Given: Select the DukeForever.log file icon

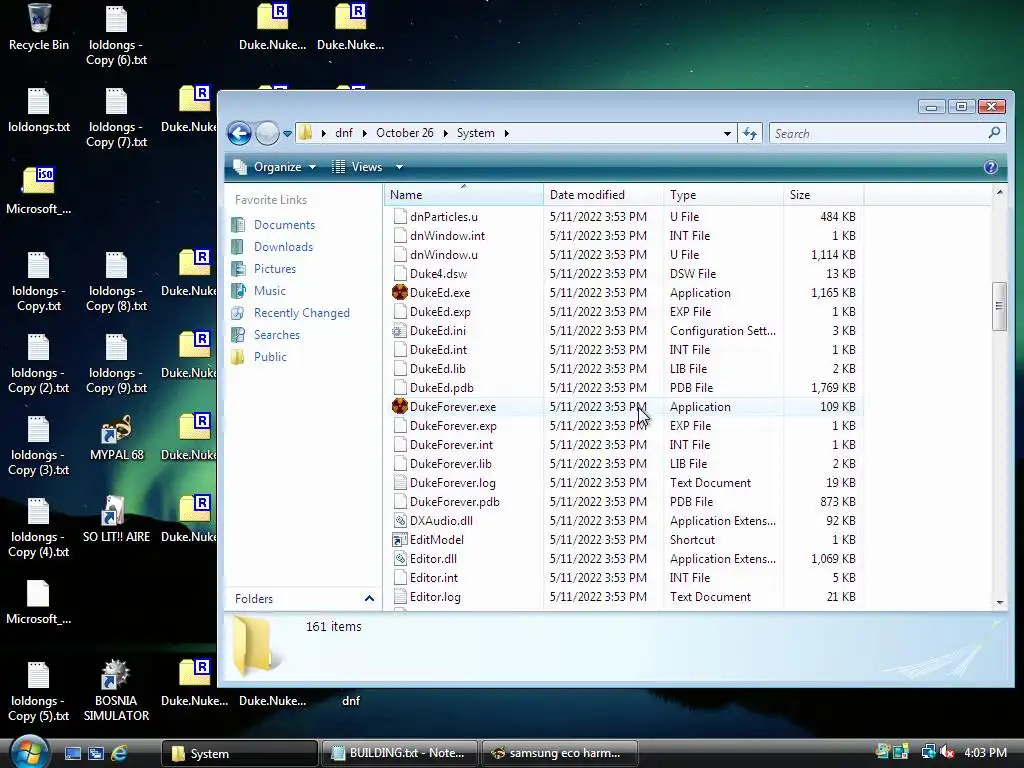Looking at the screenshot, I should click(x=400, y=483).
